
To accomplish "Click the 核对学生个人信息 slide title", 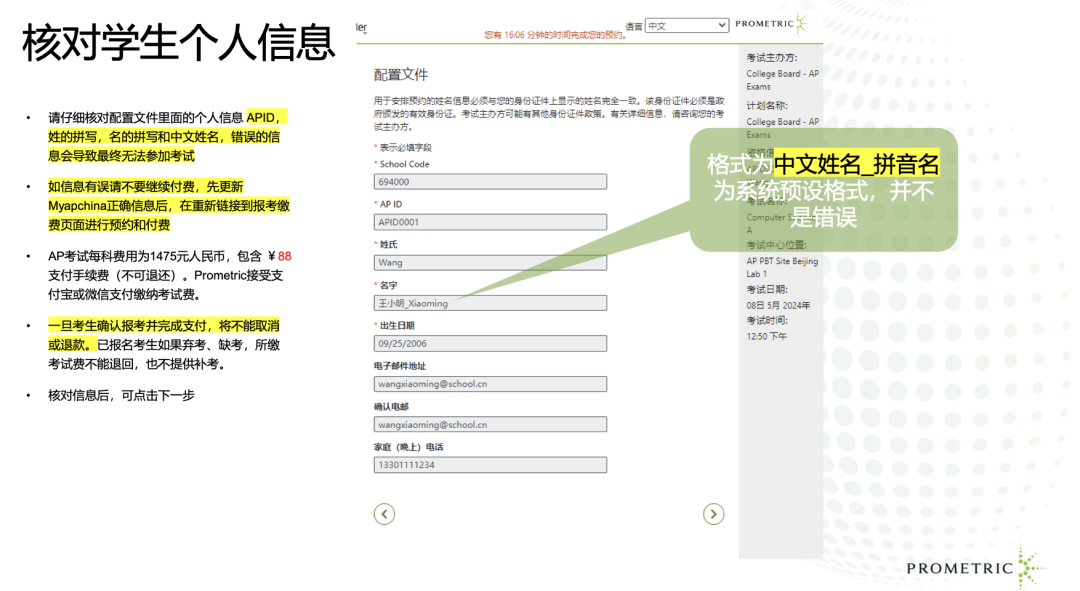I will point(178,42).
